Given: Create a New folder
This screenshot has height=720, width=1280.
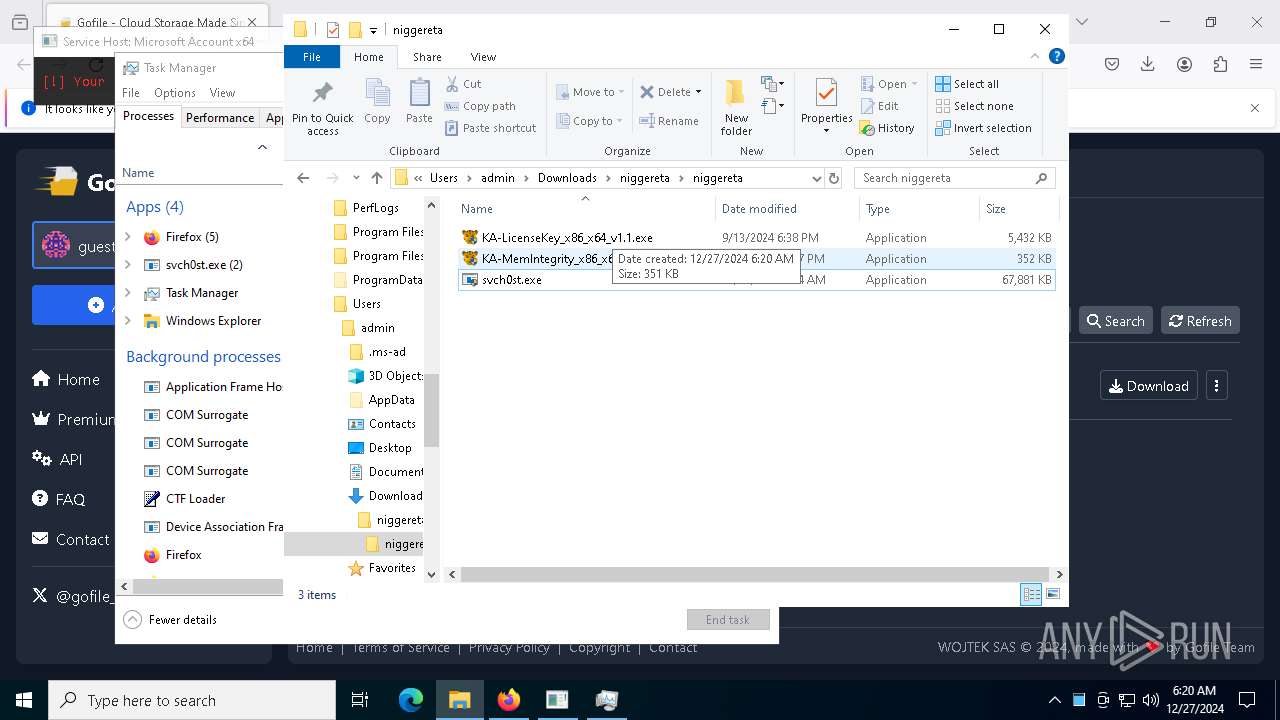Looking at the screenshot, I should pyautogui.click(x=736, y=107).
